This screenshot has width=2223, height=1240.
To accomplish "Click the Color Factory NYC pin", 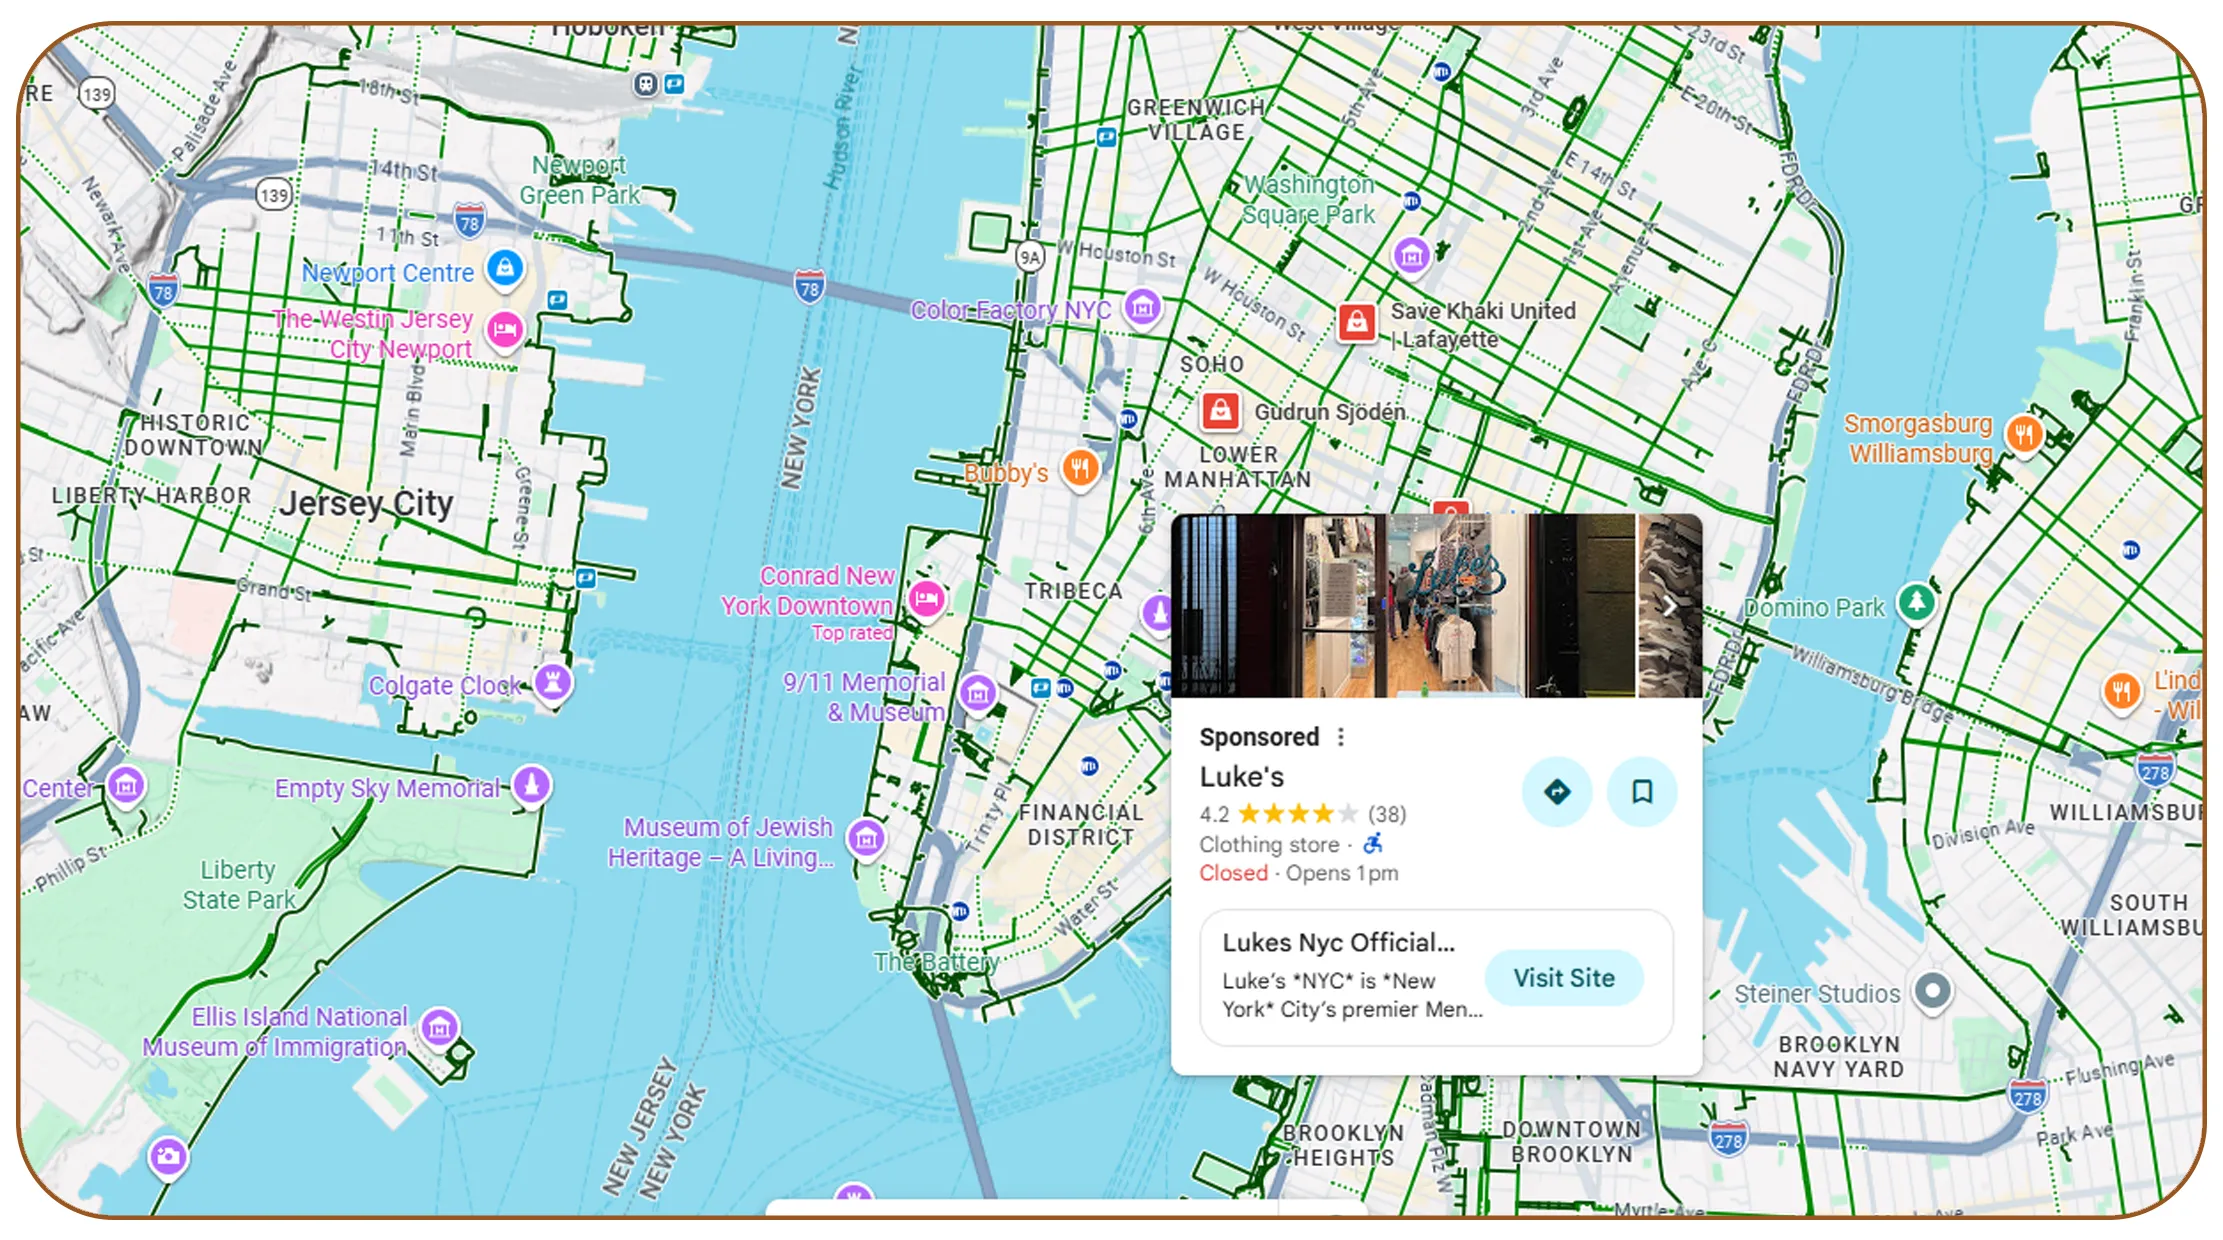I will point(1142,308).
